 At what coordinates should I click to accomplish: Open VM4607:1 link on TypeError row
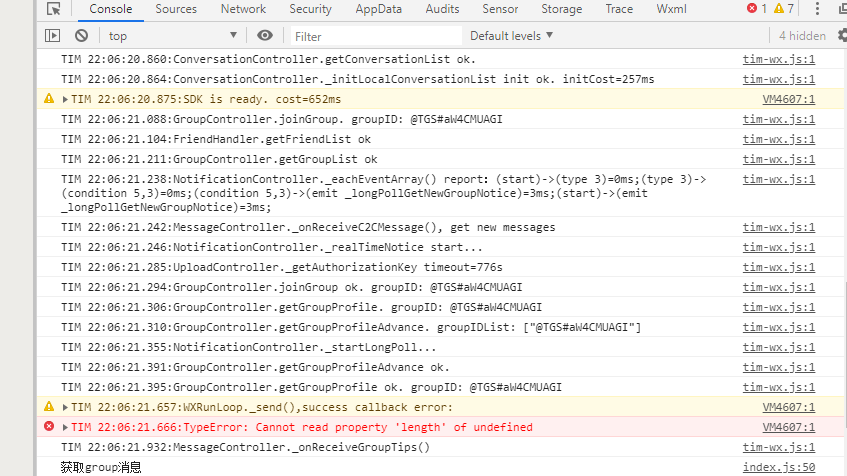coord(789,427)
